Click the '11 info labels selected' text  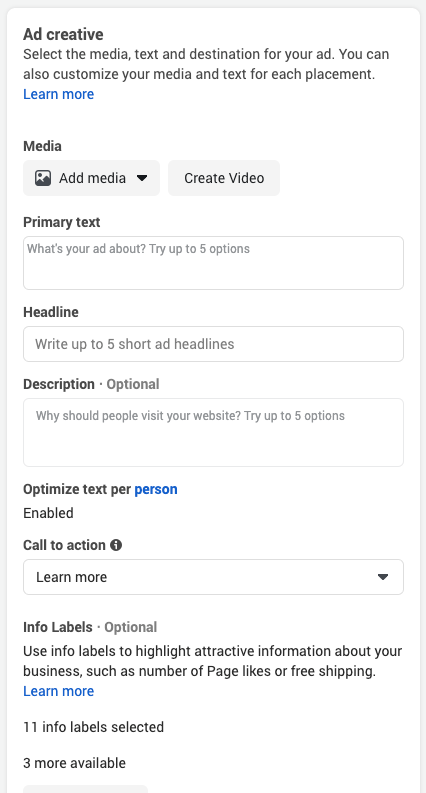94,727
